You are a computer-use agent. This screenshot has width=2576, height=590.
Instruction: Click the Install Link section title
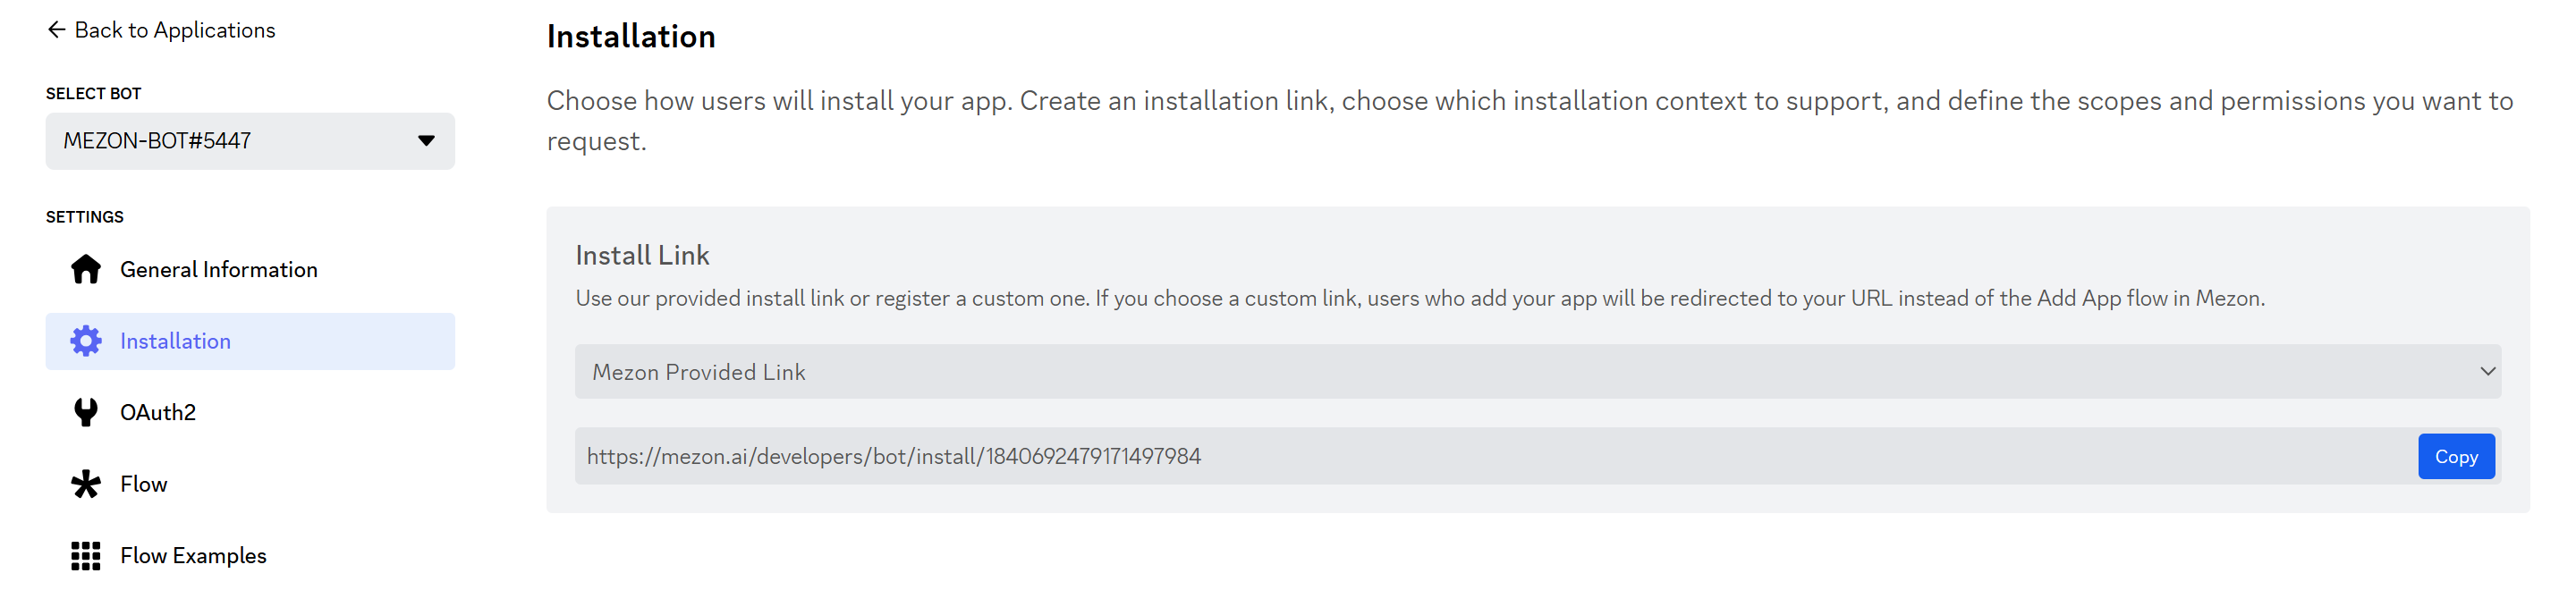coord(642,256)
